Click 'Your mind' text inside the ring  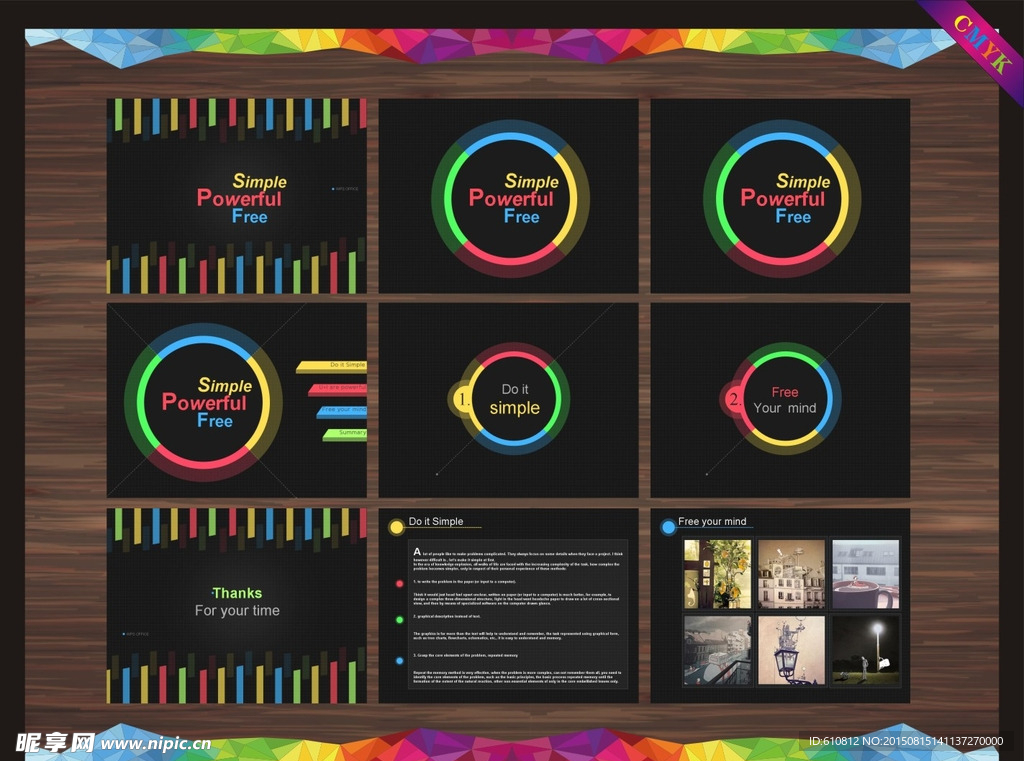tap(784, 408)
